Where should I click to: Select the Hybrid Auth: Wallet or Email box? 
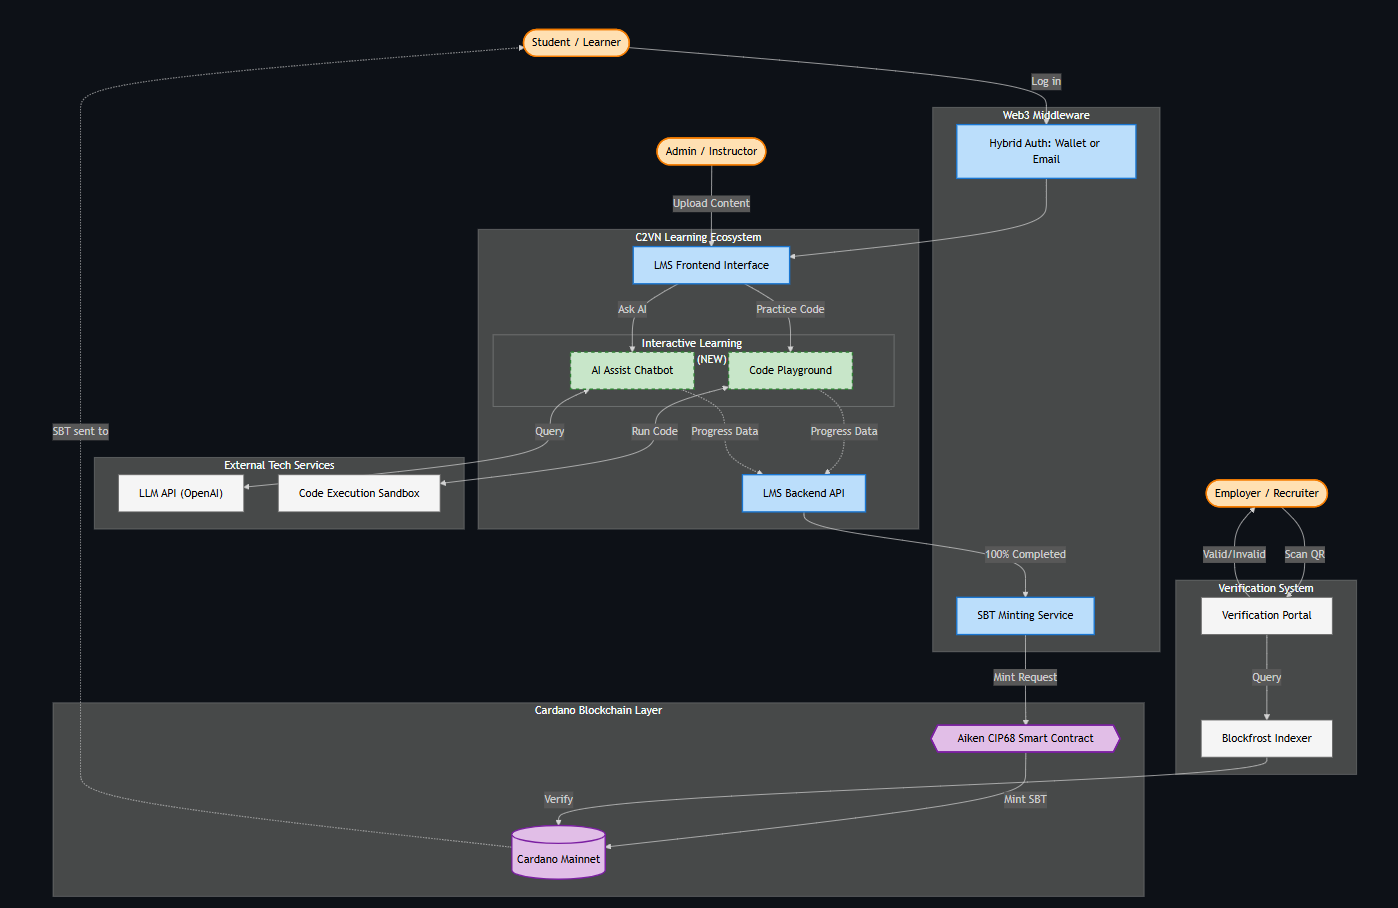pyautogui.click(x=1046, y=152)
